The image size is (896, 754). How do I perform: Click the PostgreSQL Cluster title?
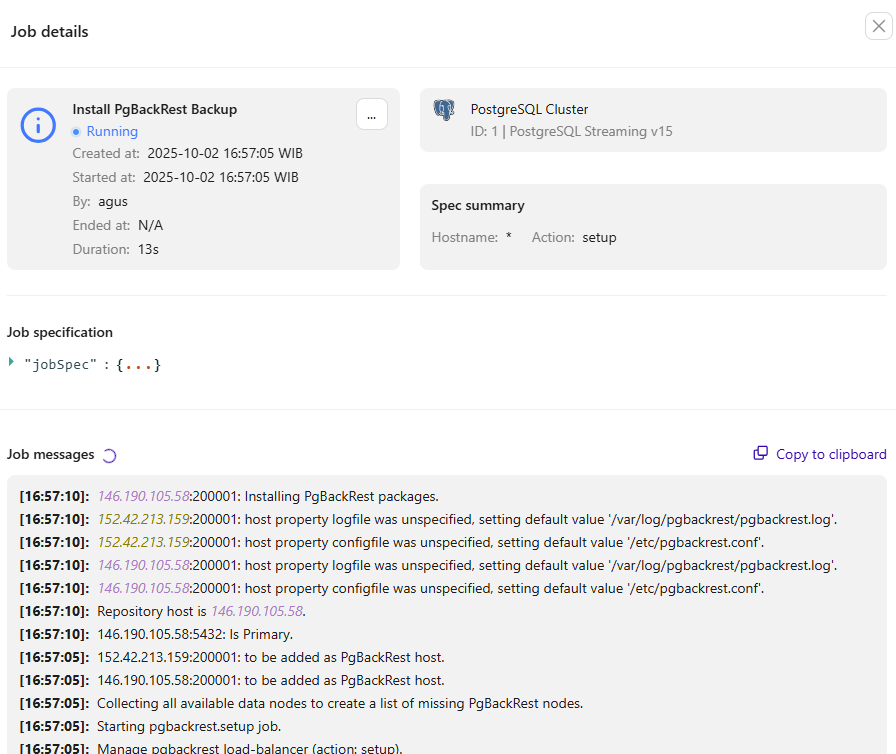(529, 109)
